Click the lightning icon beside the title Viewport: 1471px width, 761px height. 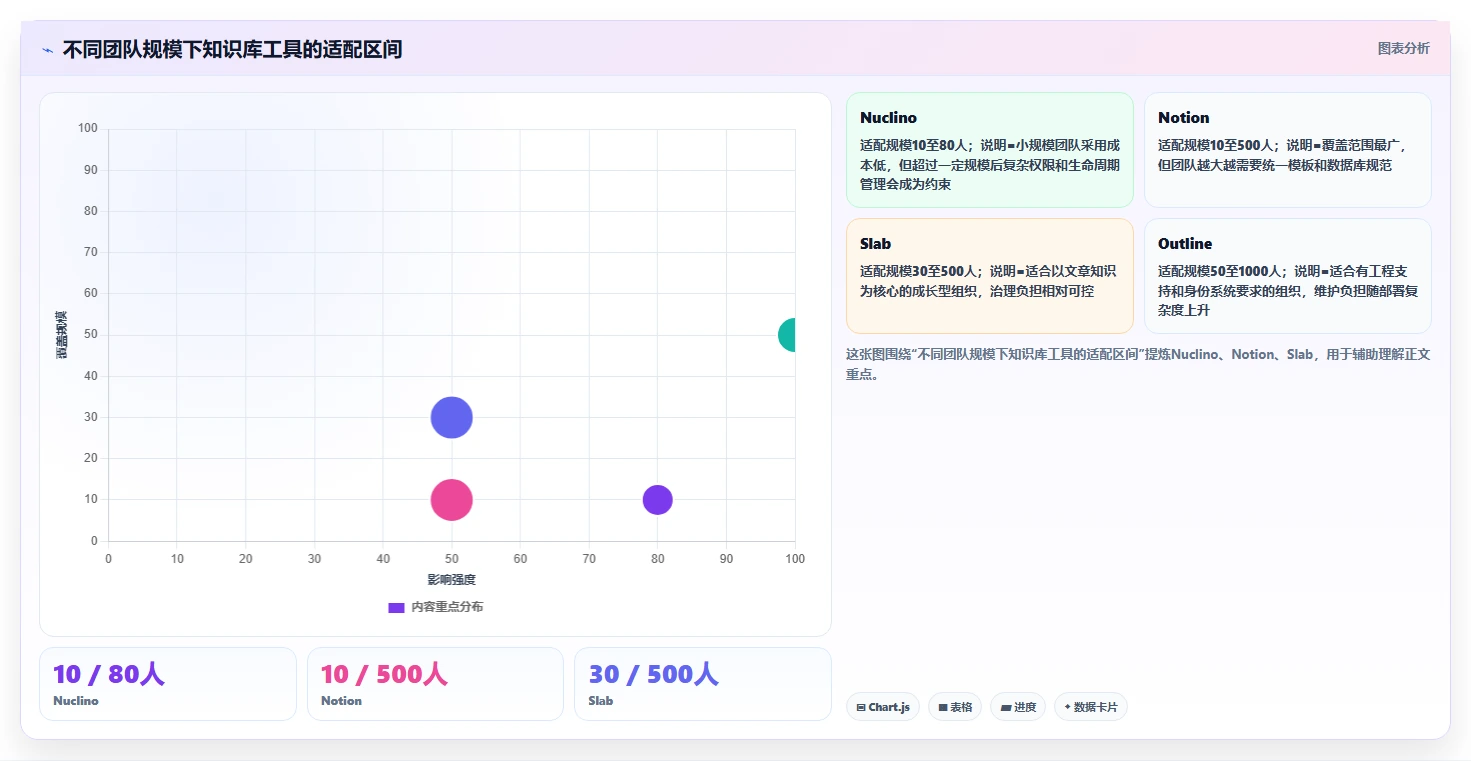[x=48, y=50]
